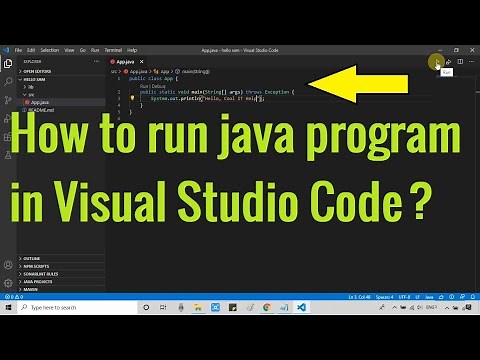Click the Ln 3, Col 48 cursor position
The height and width of the screenshot is (360, 480).
[x=359, y=297]
